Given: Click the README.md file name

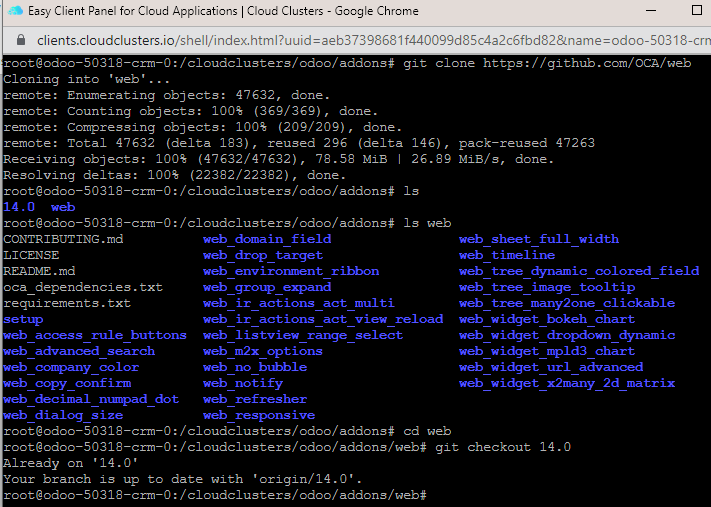Looking at the screenshot, I should click(x=39, y=271).
